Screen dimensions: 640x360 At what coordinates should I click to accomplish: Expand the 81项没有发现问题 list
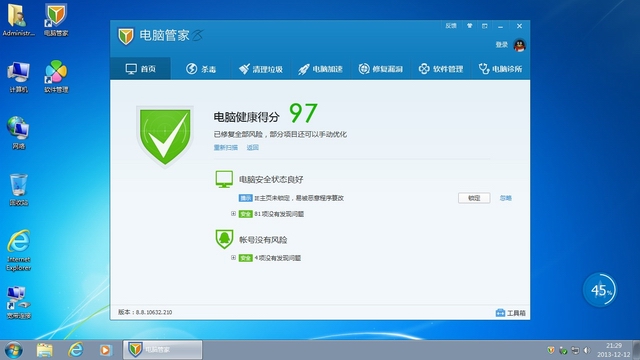point(233,213)
